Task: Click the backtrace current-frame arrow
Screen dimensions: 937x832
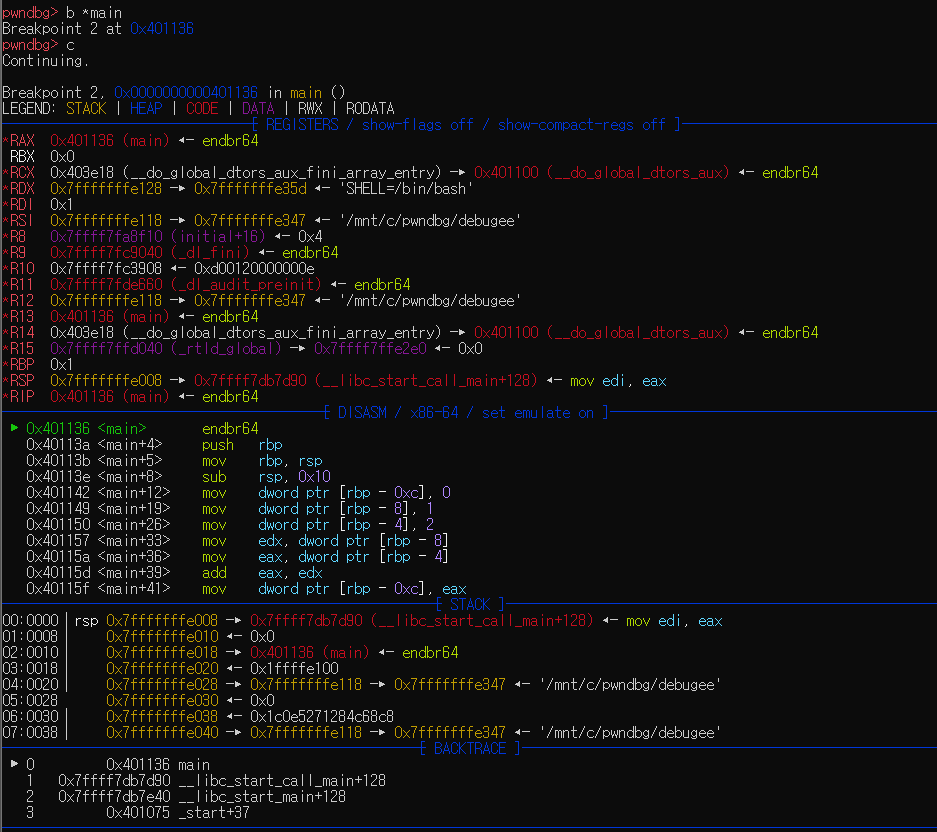Action: click(14, 764)
